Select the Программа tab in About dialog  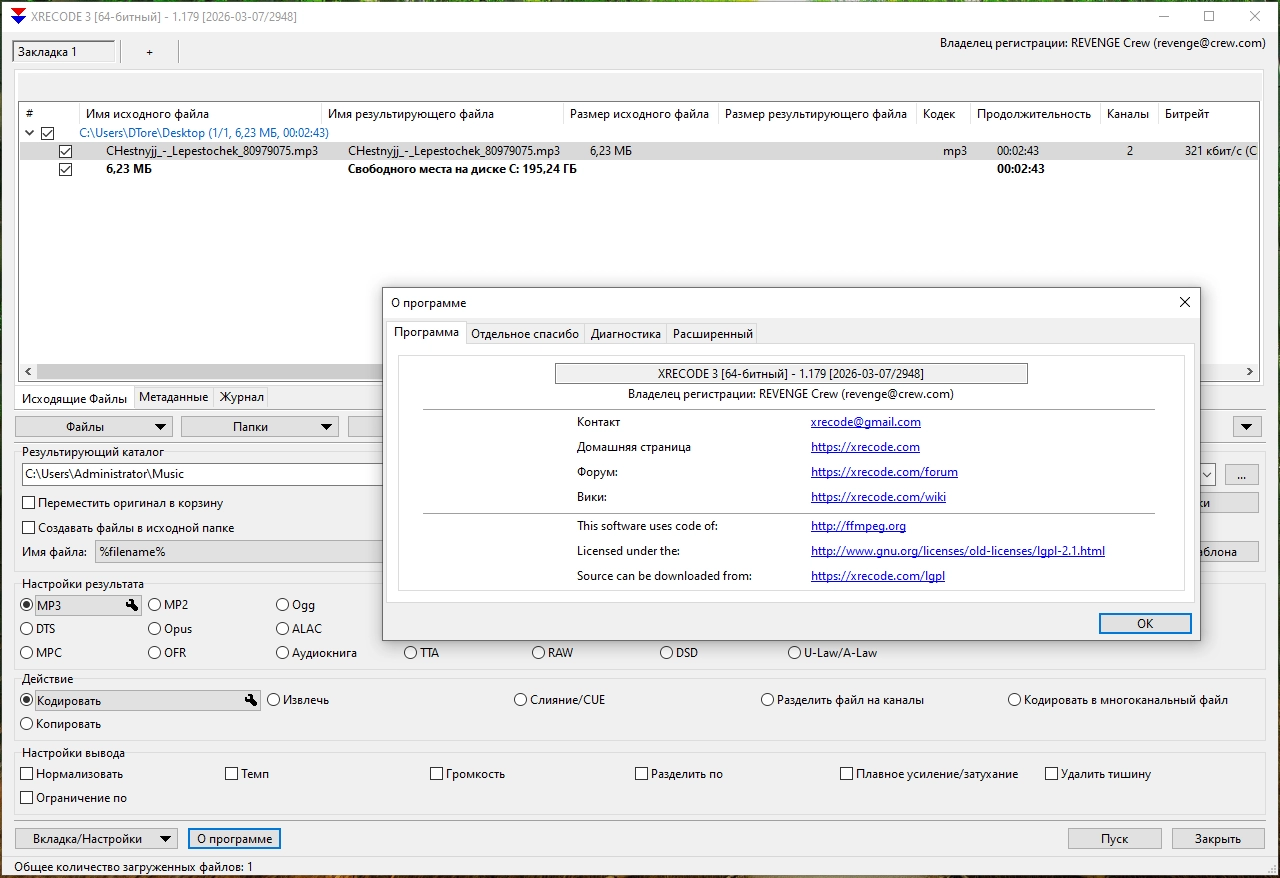pos(426,332)
